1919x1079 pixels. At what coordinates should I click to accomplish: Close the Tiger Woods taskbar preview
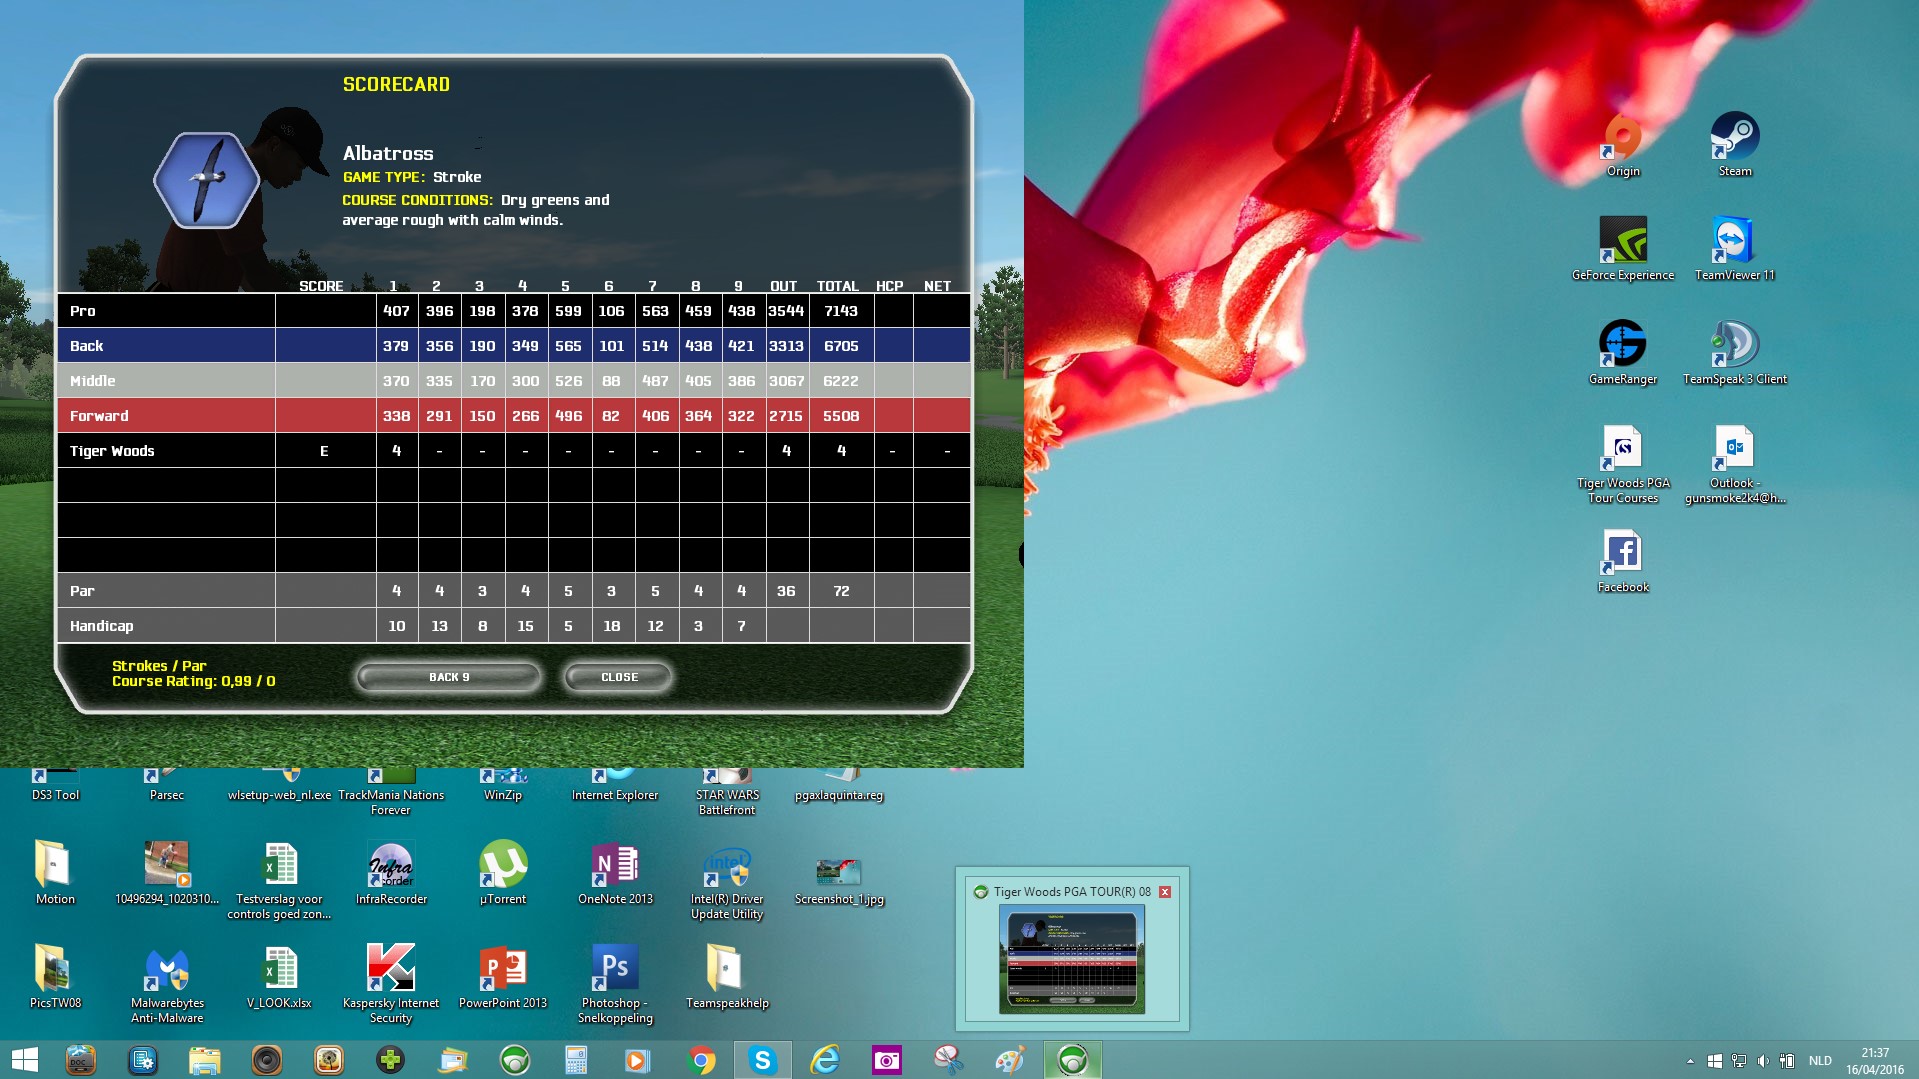[x=1165, y=892]
